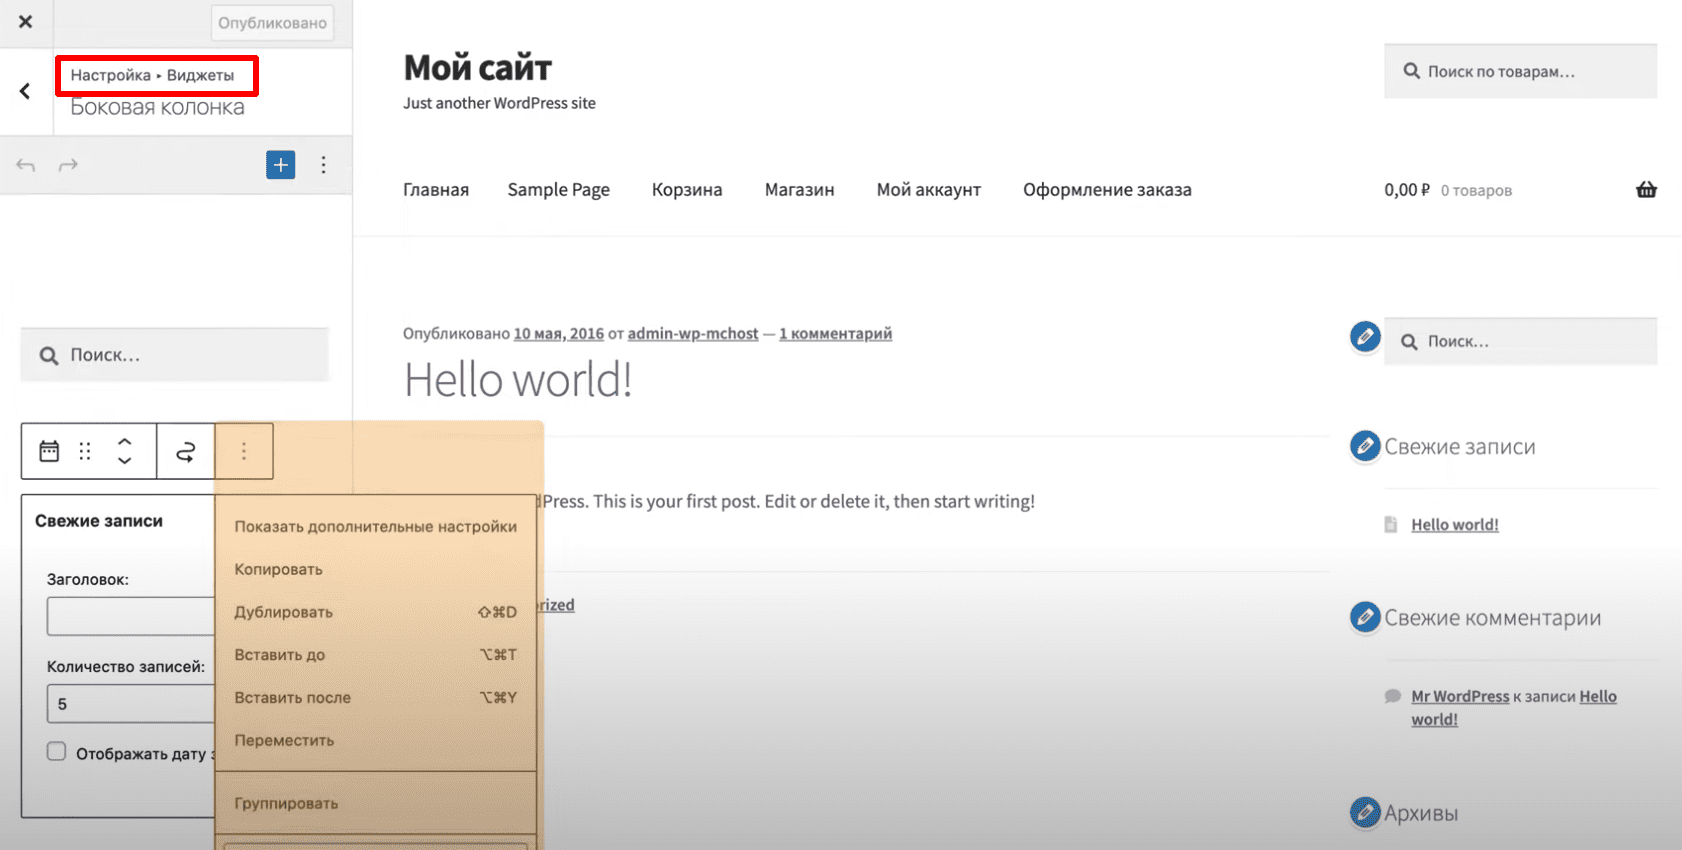Edit Архивы widget via pencil icon

pos(1365,812)
